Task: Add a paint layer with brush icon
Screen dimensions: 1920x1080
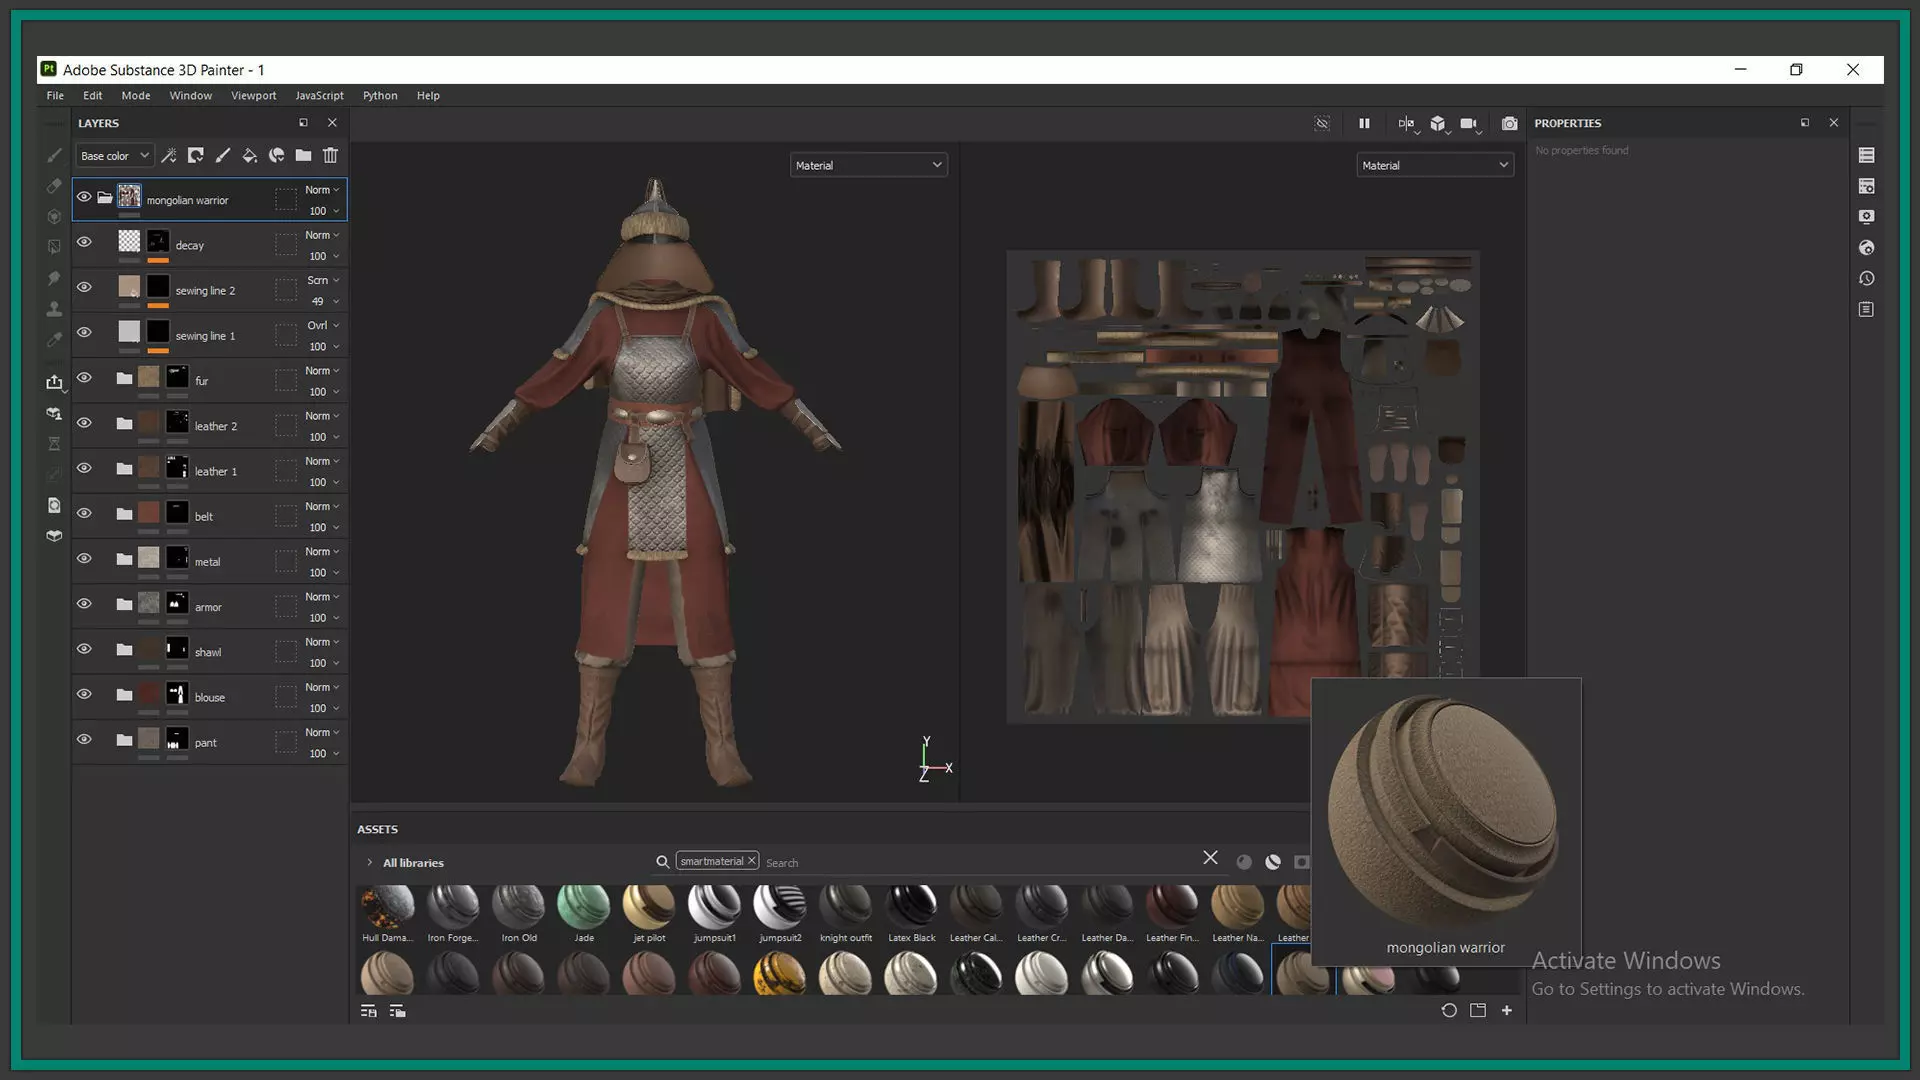Action: [x=223, y=155]
